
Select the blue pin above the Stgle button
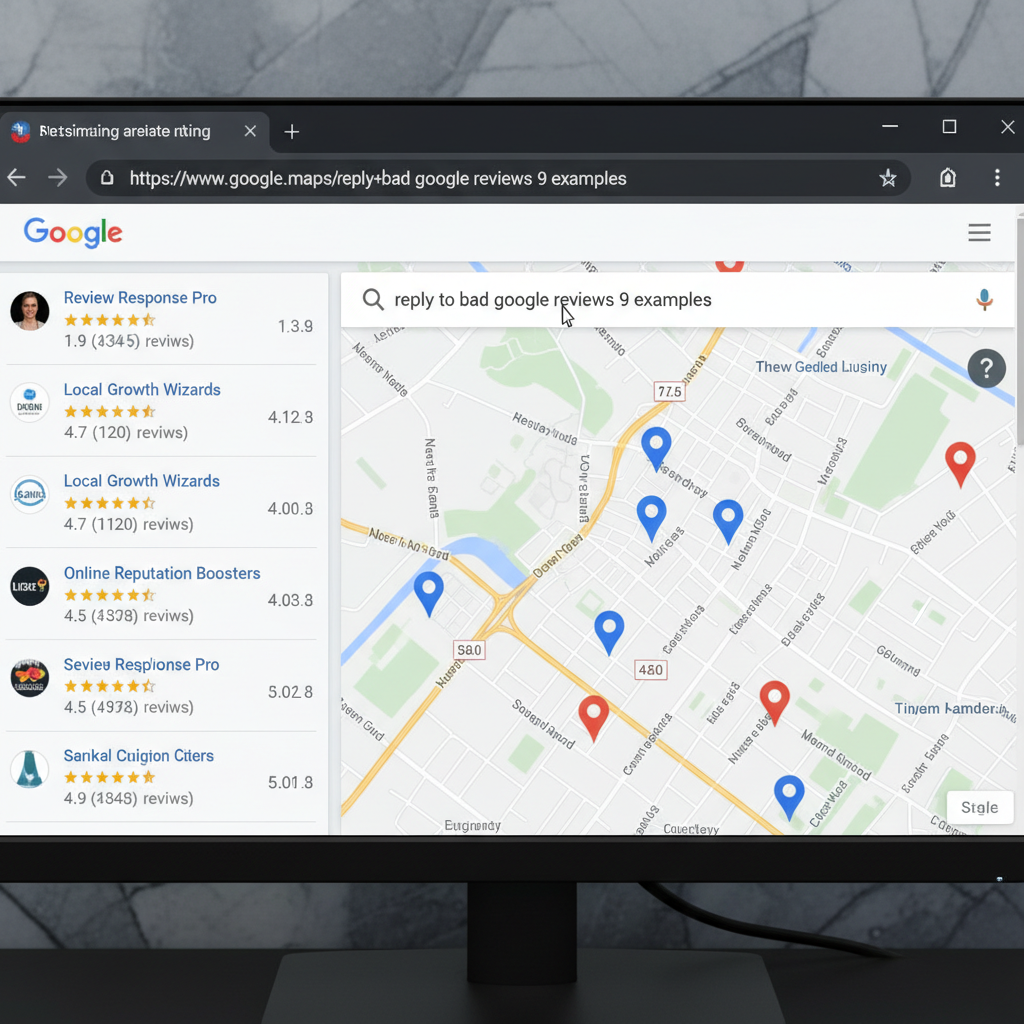(x=789, y=797)
